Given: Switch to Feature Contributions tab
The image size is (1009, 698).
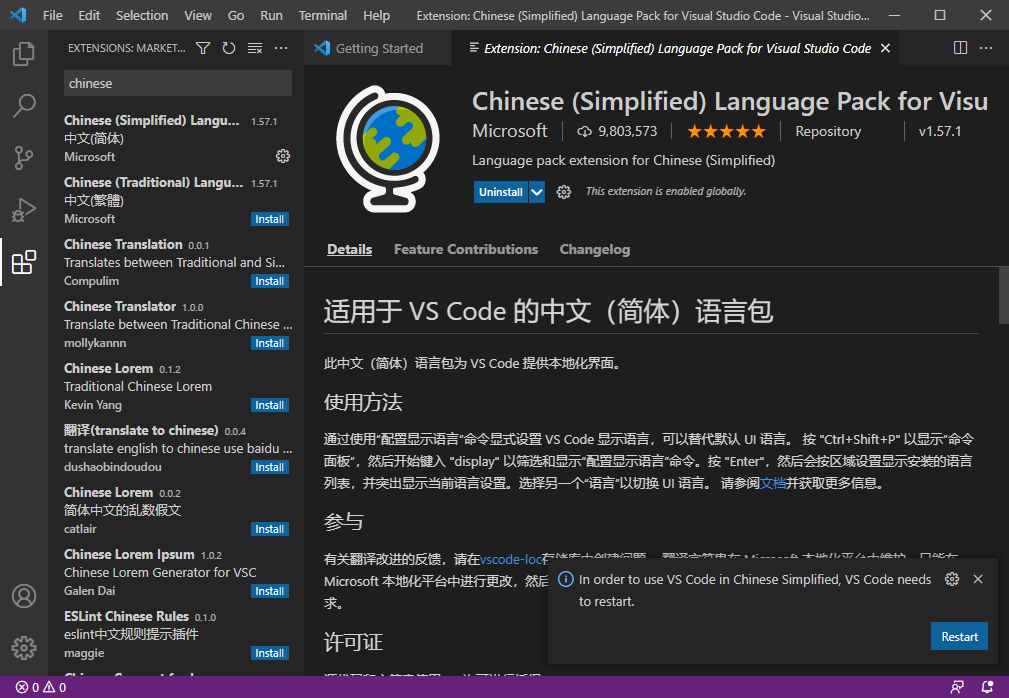Looking at the screenshot, I should point(466,250).
